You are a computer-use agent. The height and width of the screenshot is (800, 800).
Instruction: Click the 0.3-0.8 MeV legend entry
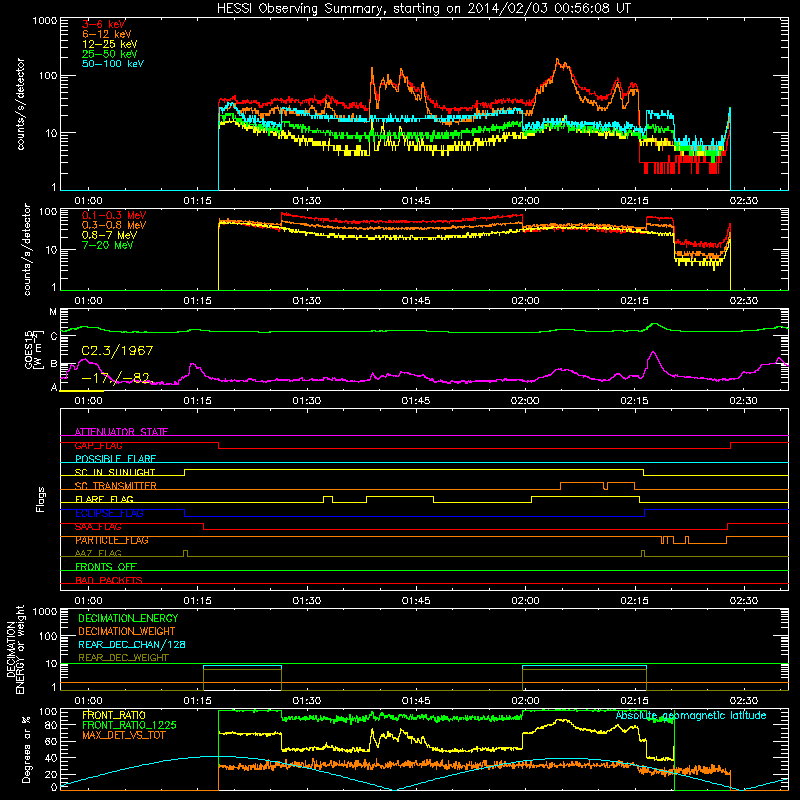coord(114,225)
